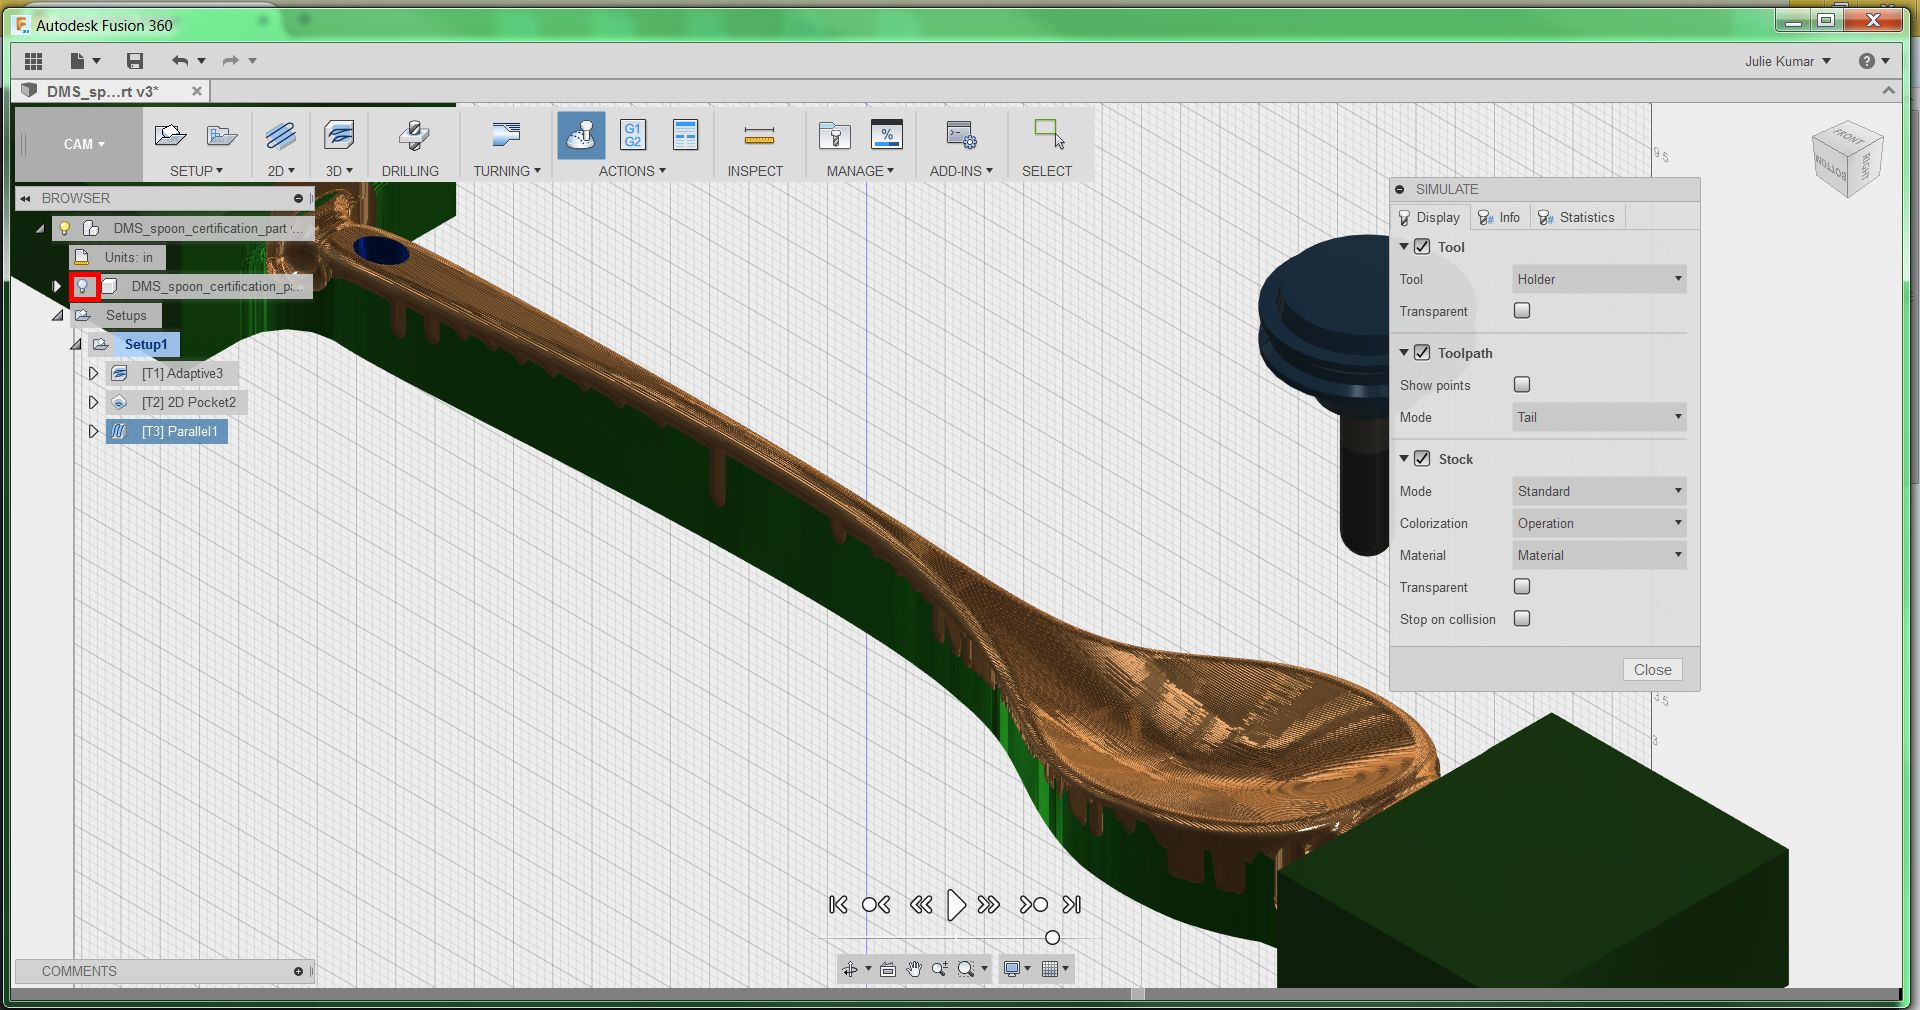Open the data panel grid icon

tap(33, 61)
